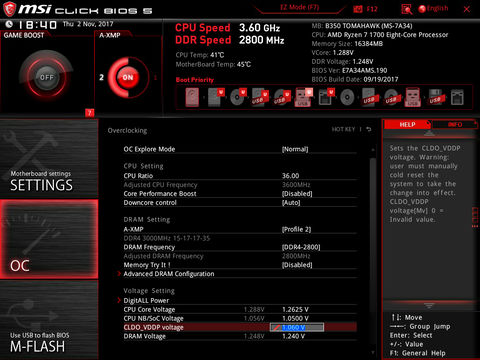The height and width of the screenshot is (360, 480).
Task: Click the help panel scroll-up arrow
Action: (429, 134)
